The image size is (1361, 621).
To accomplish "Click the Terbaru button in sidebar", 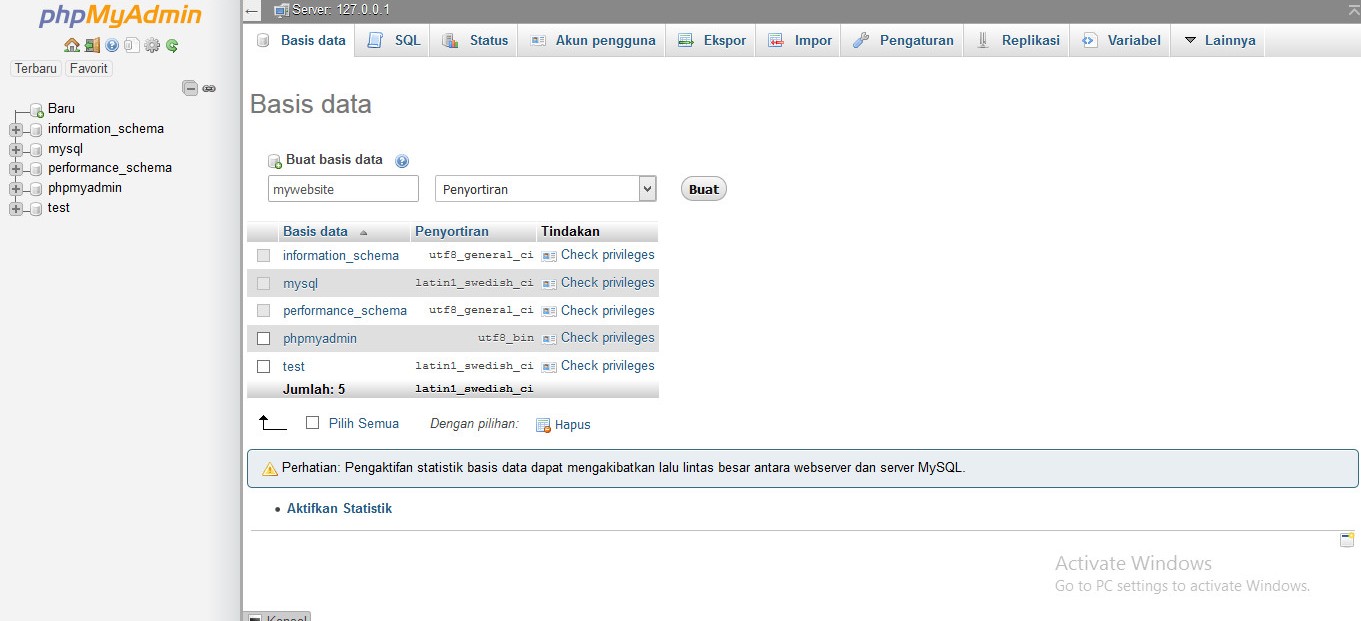I will (36, 69).
